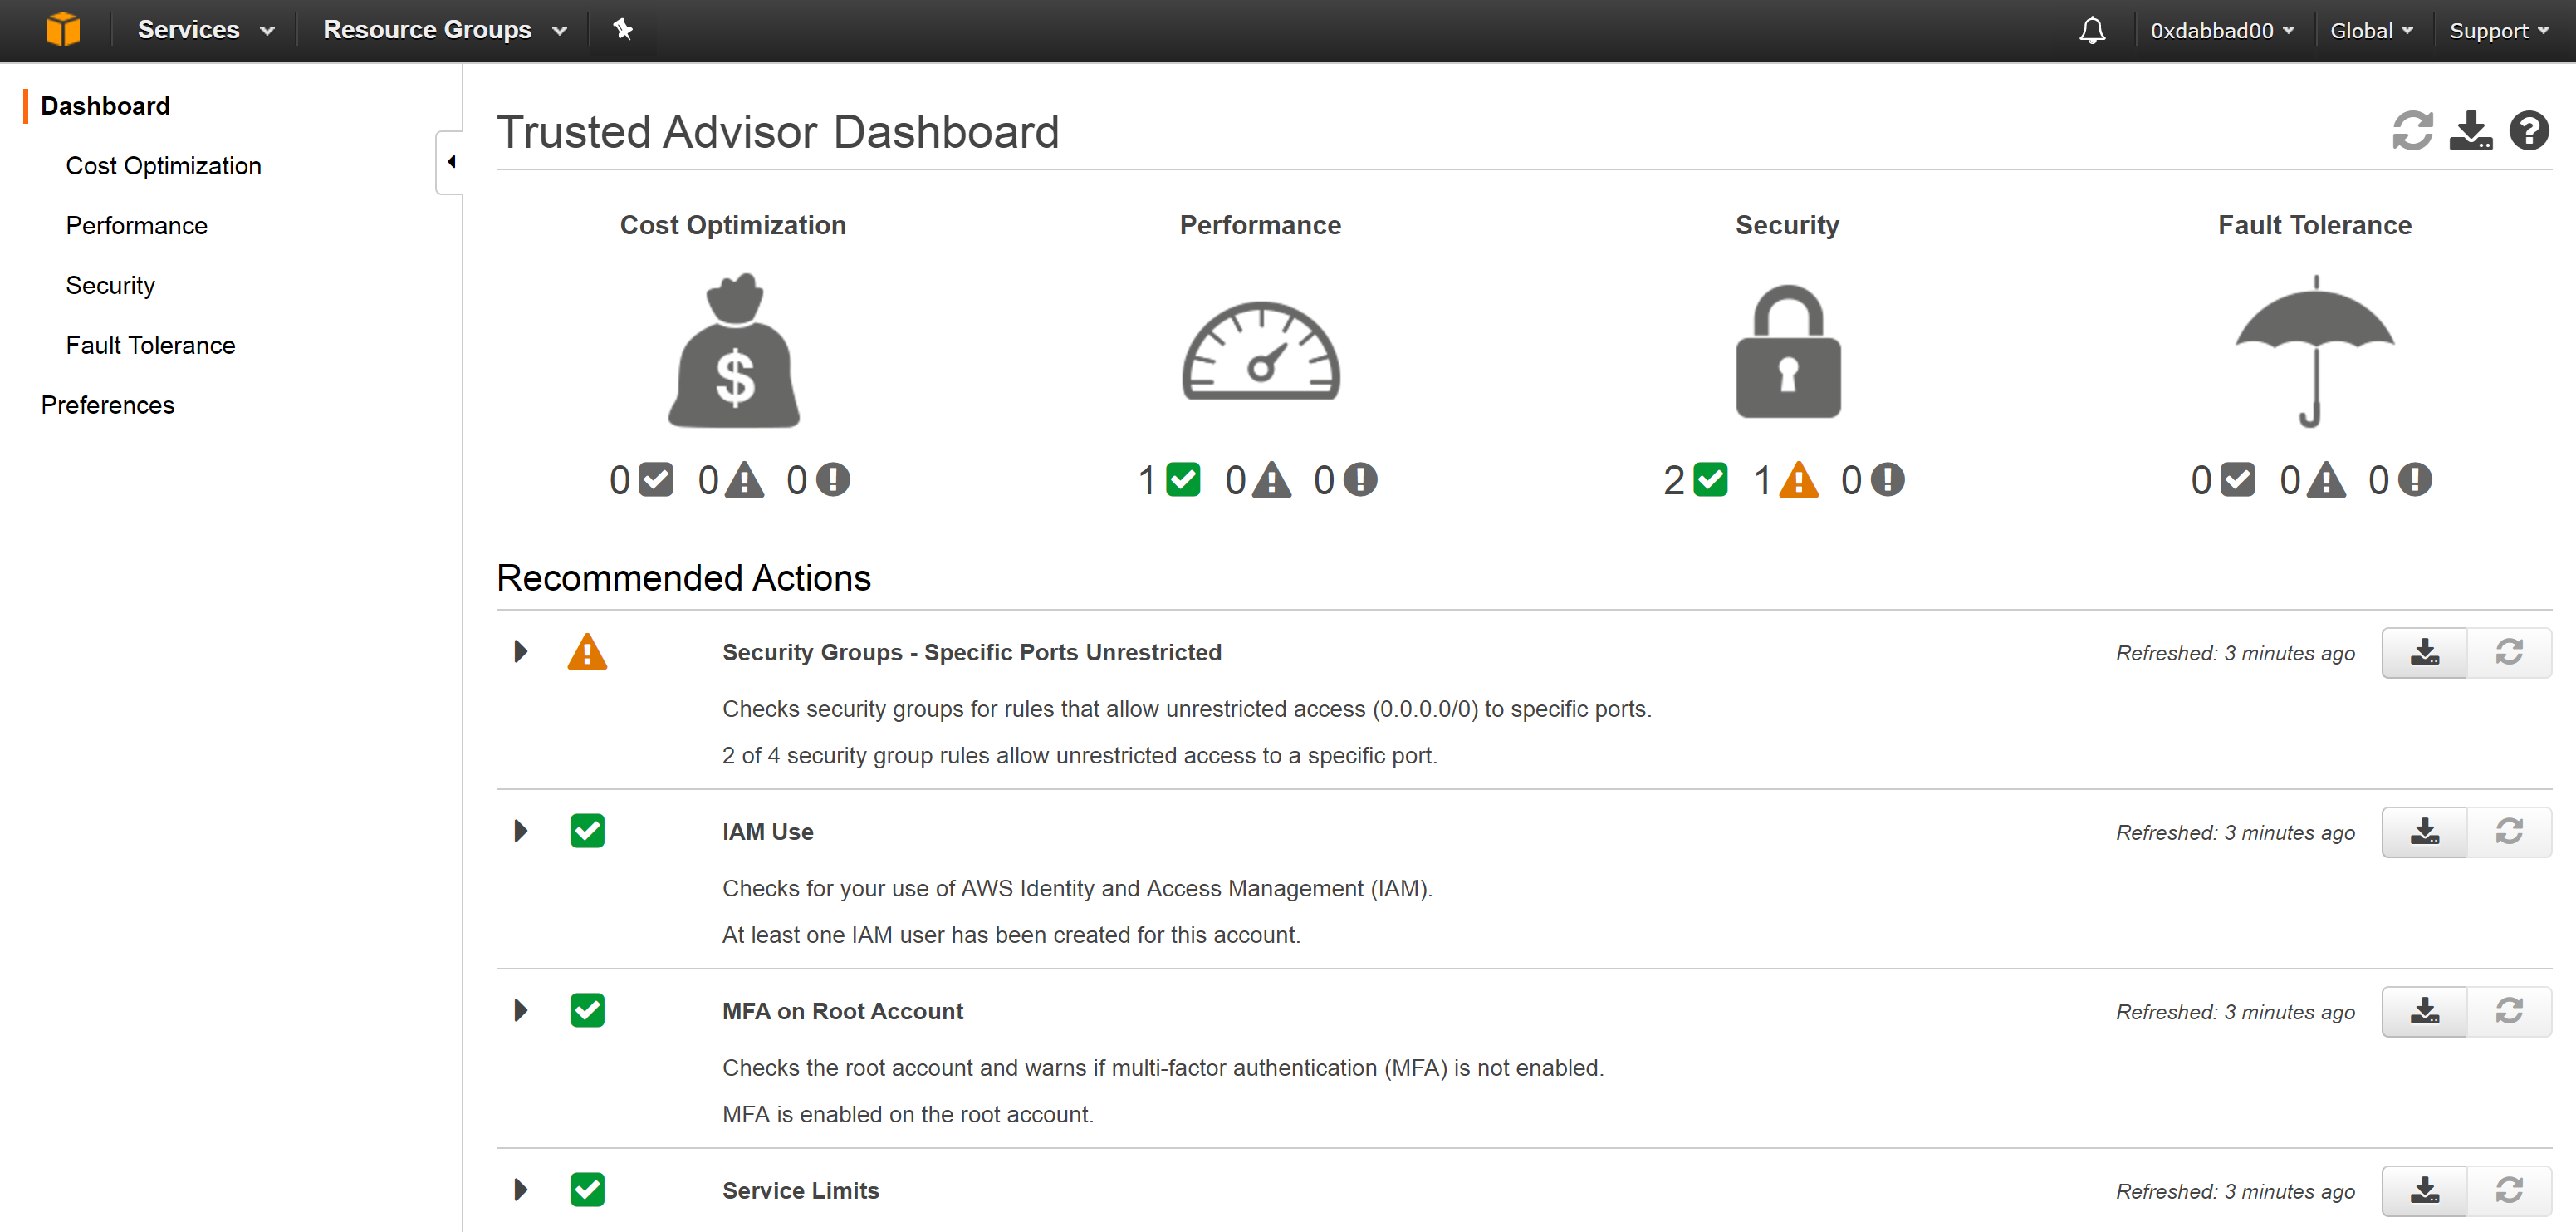Screen dimensions: 2576x1232
Task: Click the IAM Use check title
Action: pyautogui.click(x=768, y=832)
